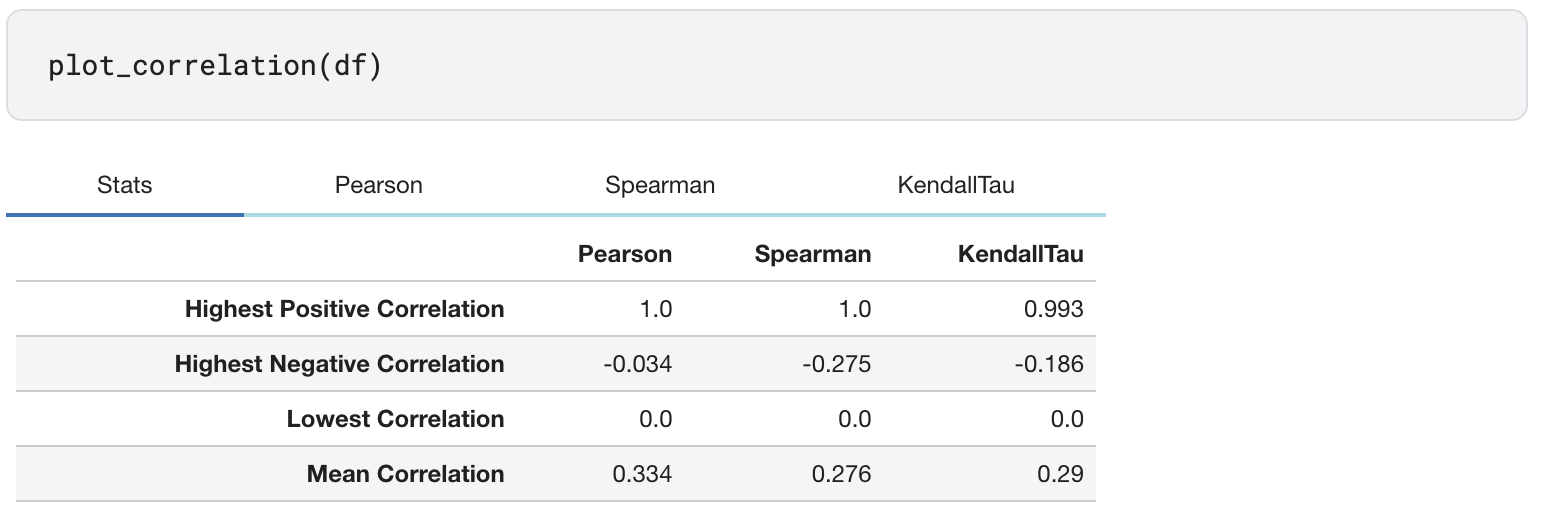Select the -0.275 Spearman cell

click(x=836, y=364)
